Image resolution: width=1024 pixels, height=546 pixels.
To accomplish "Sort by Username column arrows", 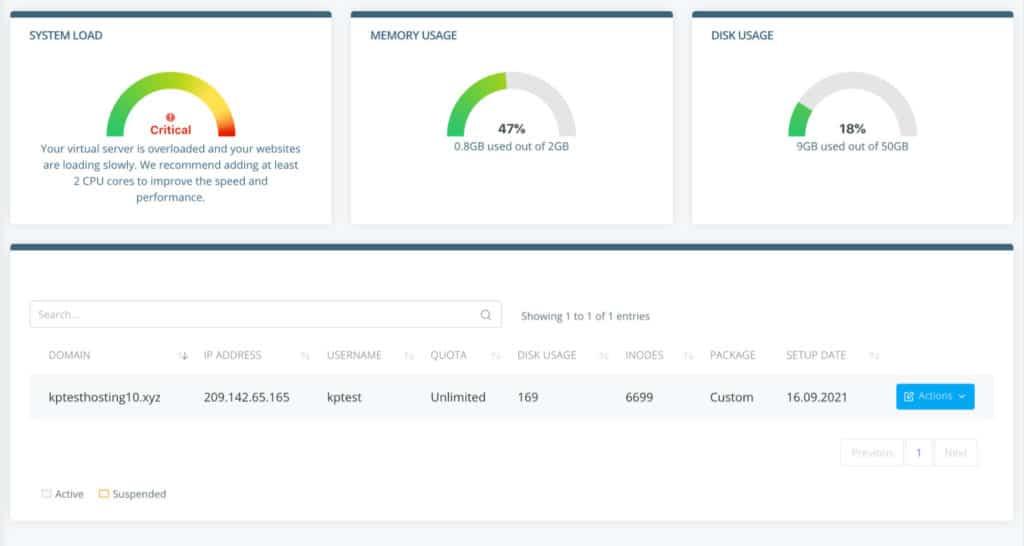I will click(x=409, y=355).
